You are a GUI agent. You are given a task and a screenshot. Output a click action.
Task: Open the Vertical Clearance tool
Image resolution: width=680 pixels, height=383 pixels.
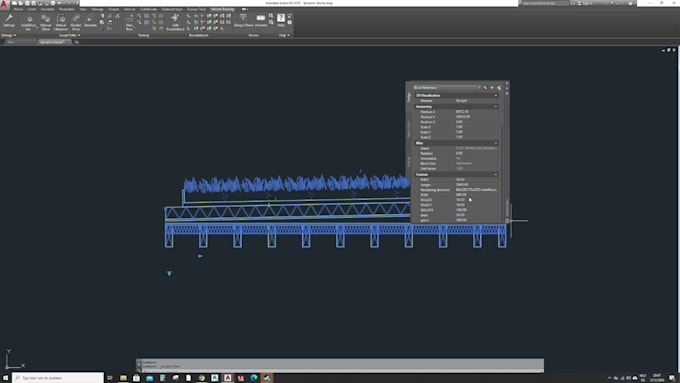61,22
